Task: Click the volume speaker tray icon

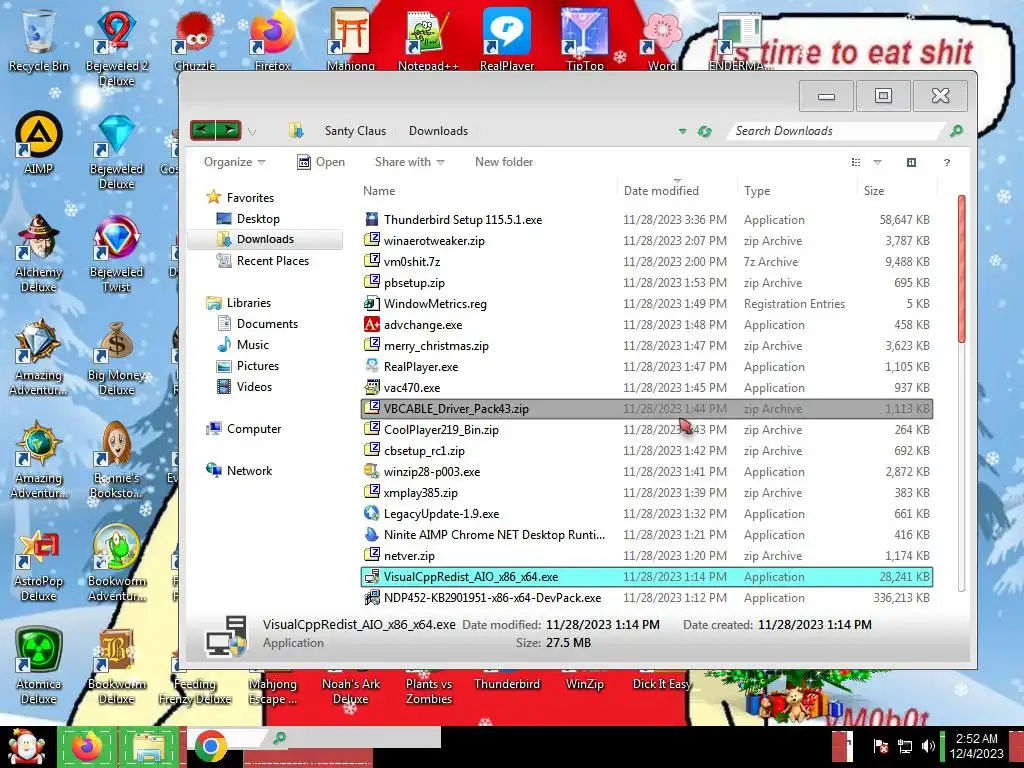Action: click(x=928, y=746)
